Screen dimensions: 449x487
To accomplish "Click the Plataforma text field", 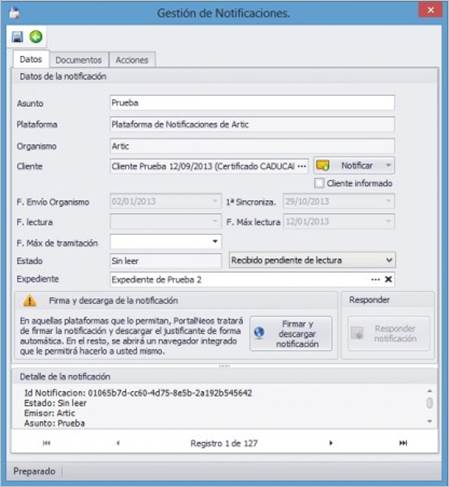I will click(252, 125).
